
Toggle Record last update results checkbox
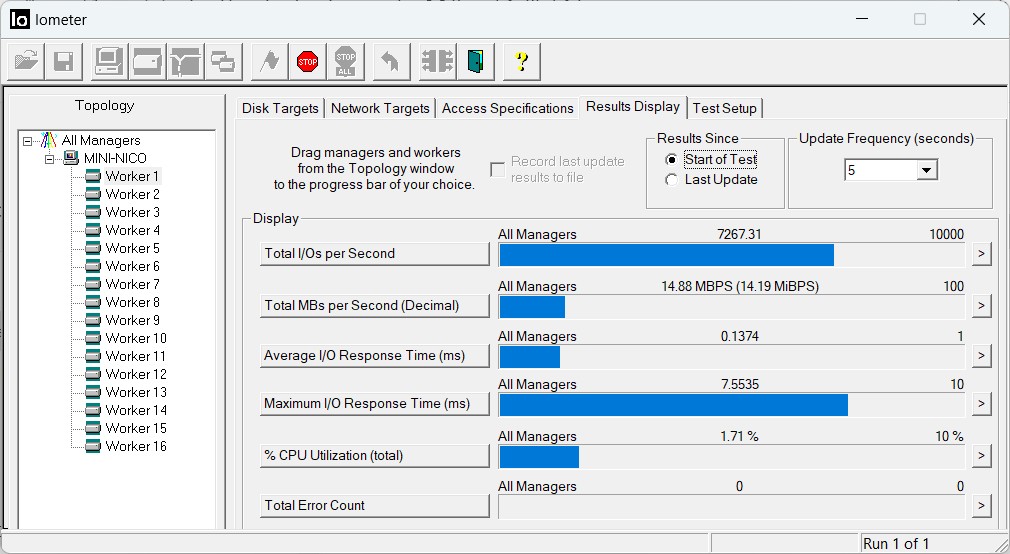[x=497, y=170]
